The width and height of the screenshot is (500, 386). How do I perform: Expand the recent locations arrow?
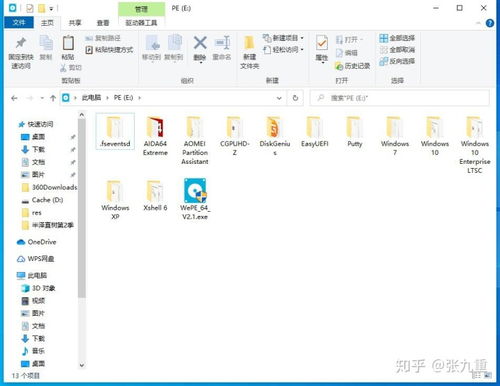(x=42, y=98)
